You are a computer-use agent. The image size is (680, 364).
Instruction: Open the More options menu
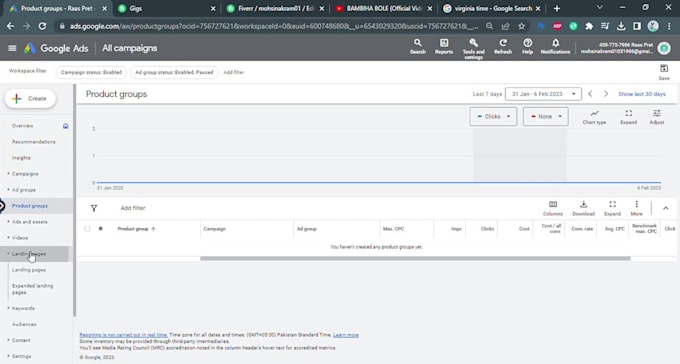tap(636, 208)
